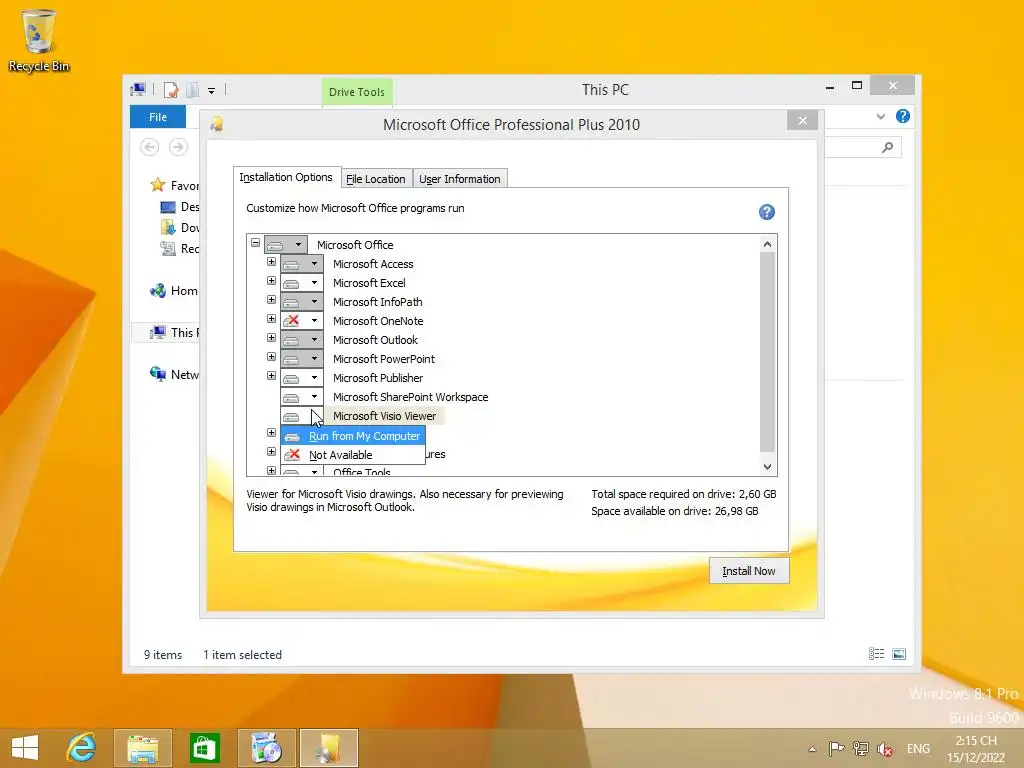Open the SharePoint Workspace install option dropdown
Viewport: 1024px width, 768px height.
pos(302,396)
